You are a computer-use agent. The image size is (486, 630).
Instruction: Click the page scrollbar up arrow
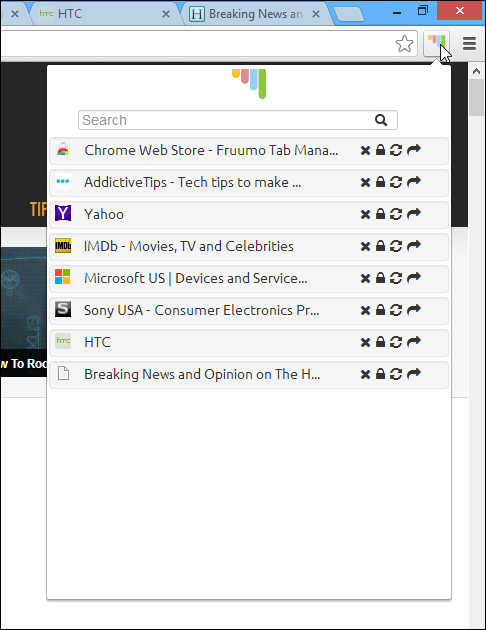tap(477, 71)
